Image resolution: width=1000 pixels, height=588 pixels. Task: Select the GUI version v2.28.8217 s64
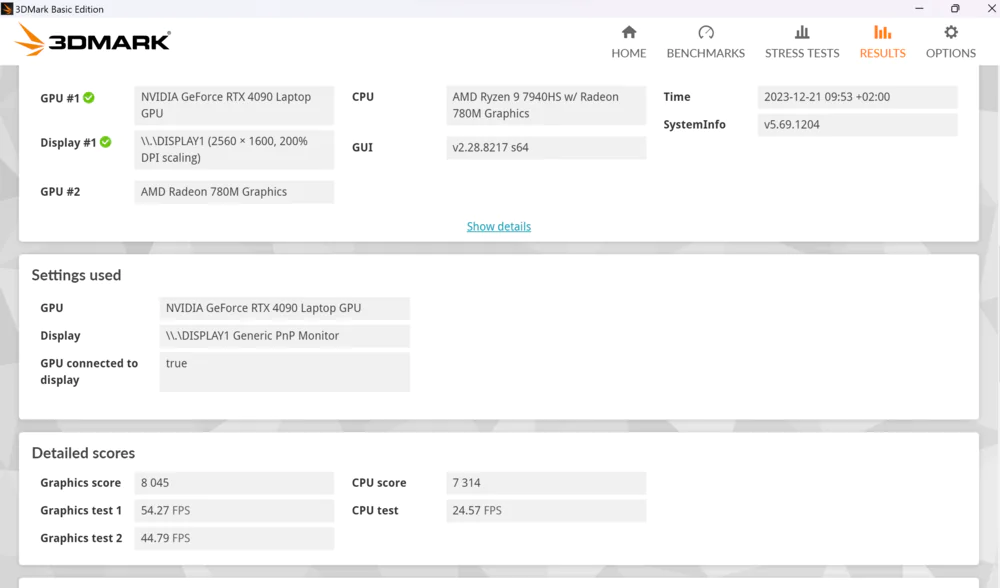coord(546,147)
